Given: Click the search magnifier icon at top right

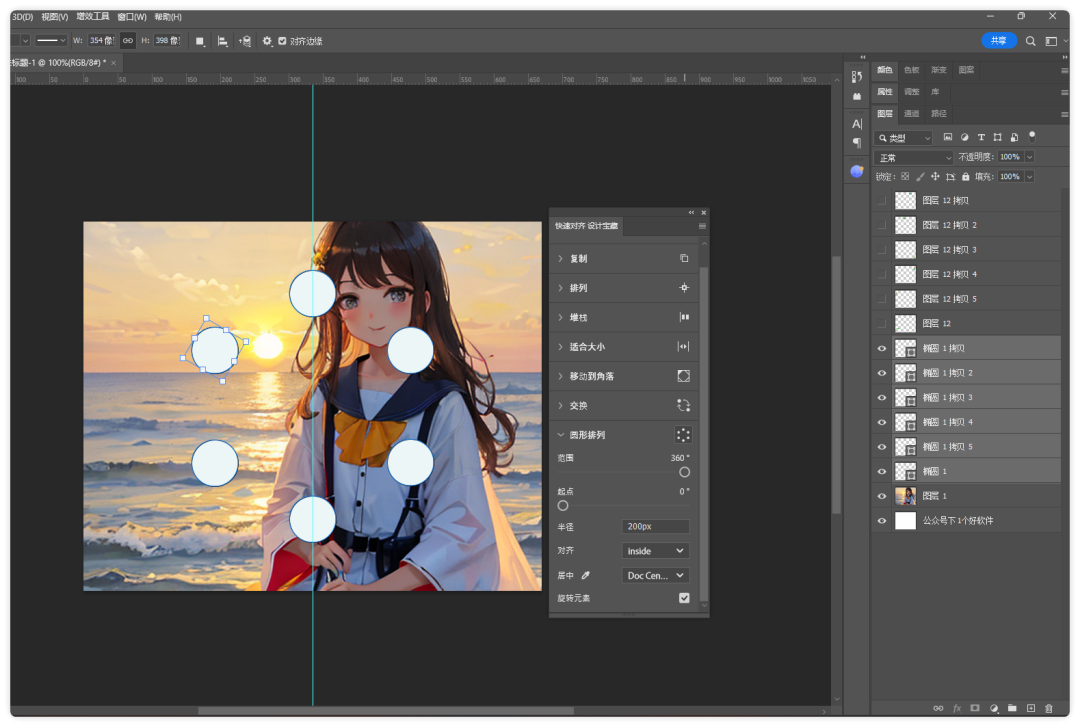Looking at the screenshot, I should click(x=1030, y=41).
